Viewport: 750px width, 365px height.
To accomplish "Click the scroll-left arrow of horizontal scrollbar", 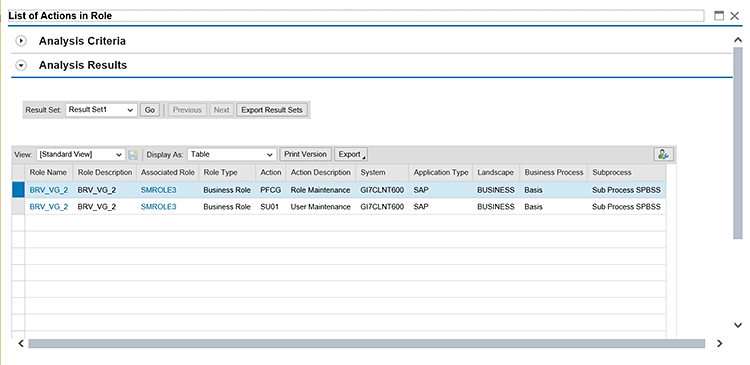I will pos(21,343).
